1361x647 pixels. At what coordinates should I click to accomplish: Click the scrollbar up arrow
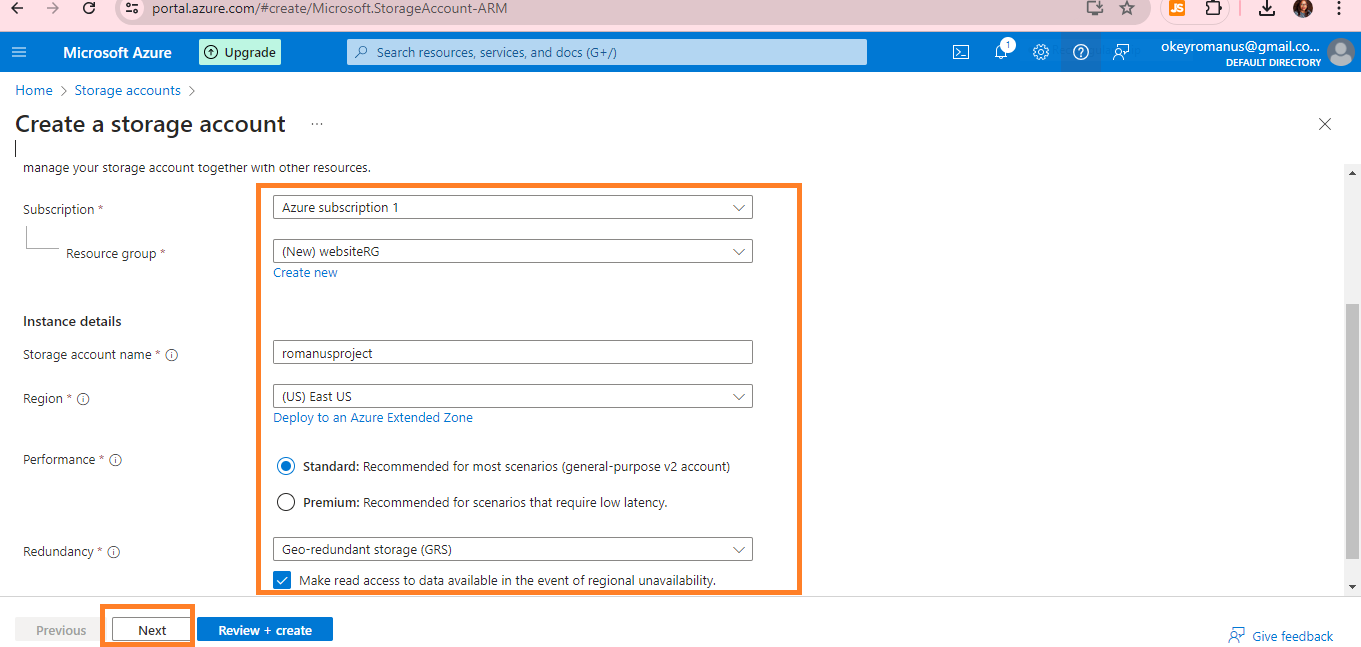pos(1353,171)
